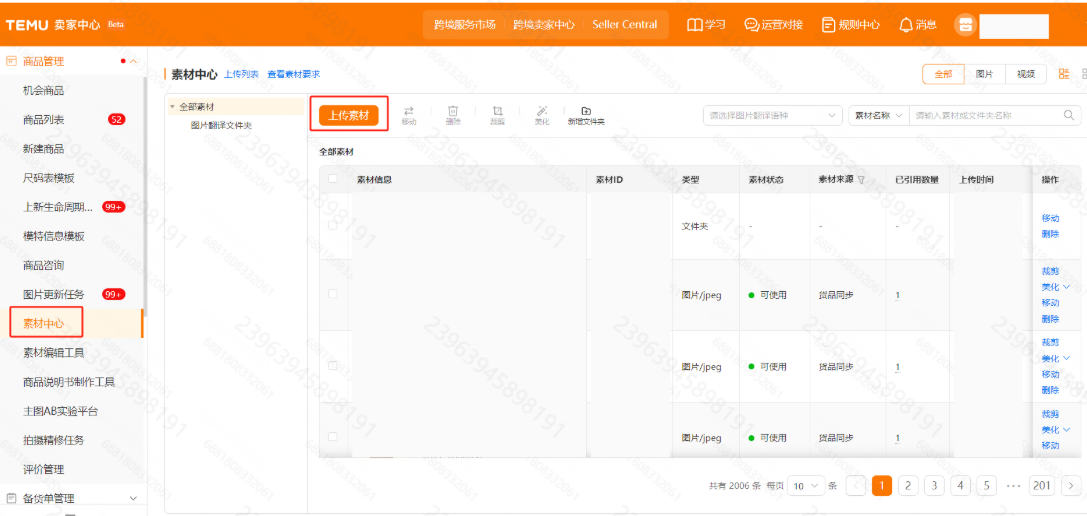1087x516 pixels.
Task: Open Seller Central in top navigation
Action: pyautogui.click(x=625, y=25)
